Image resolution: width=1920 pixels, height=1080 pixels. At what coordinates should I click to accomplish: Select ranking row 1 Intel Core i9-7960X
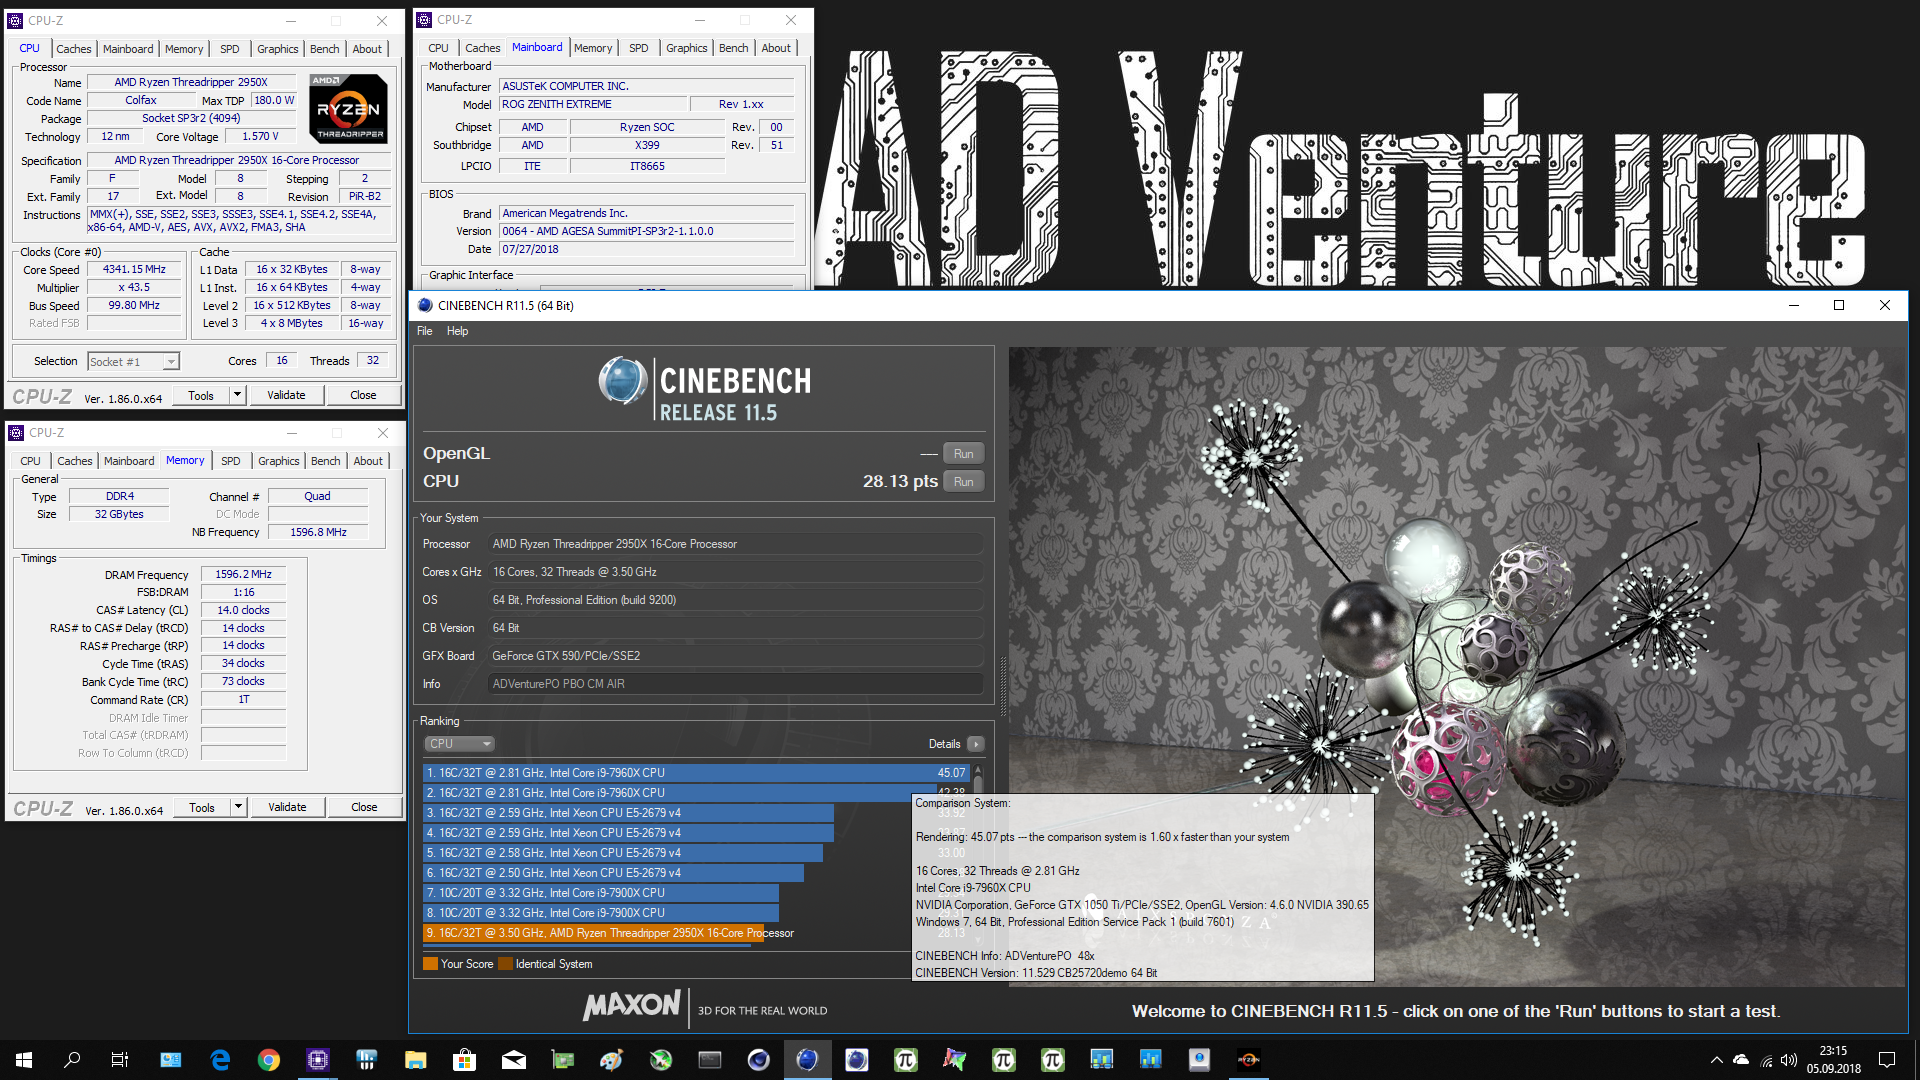[697, 773]
